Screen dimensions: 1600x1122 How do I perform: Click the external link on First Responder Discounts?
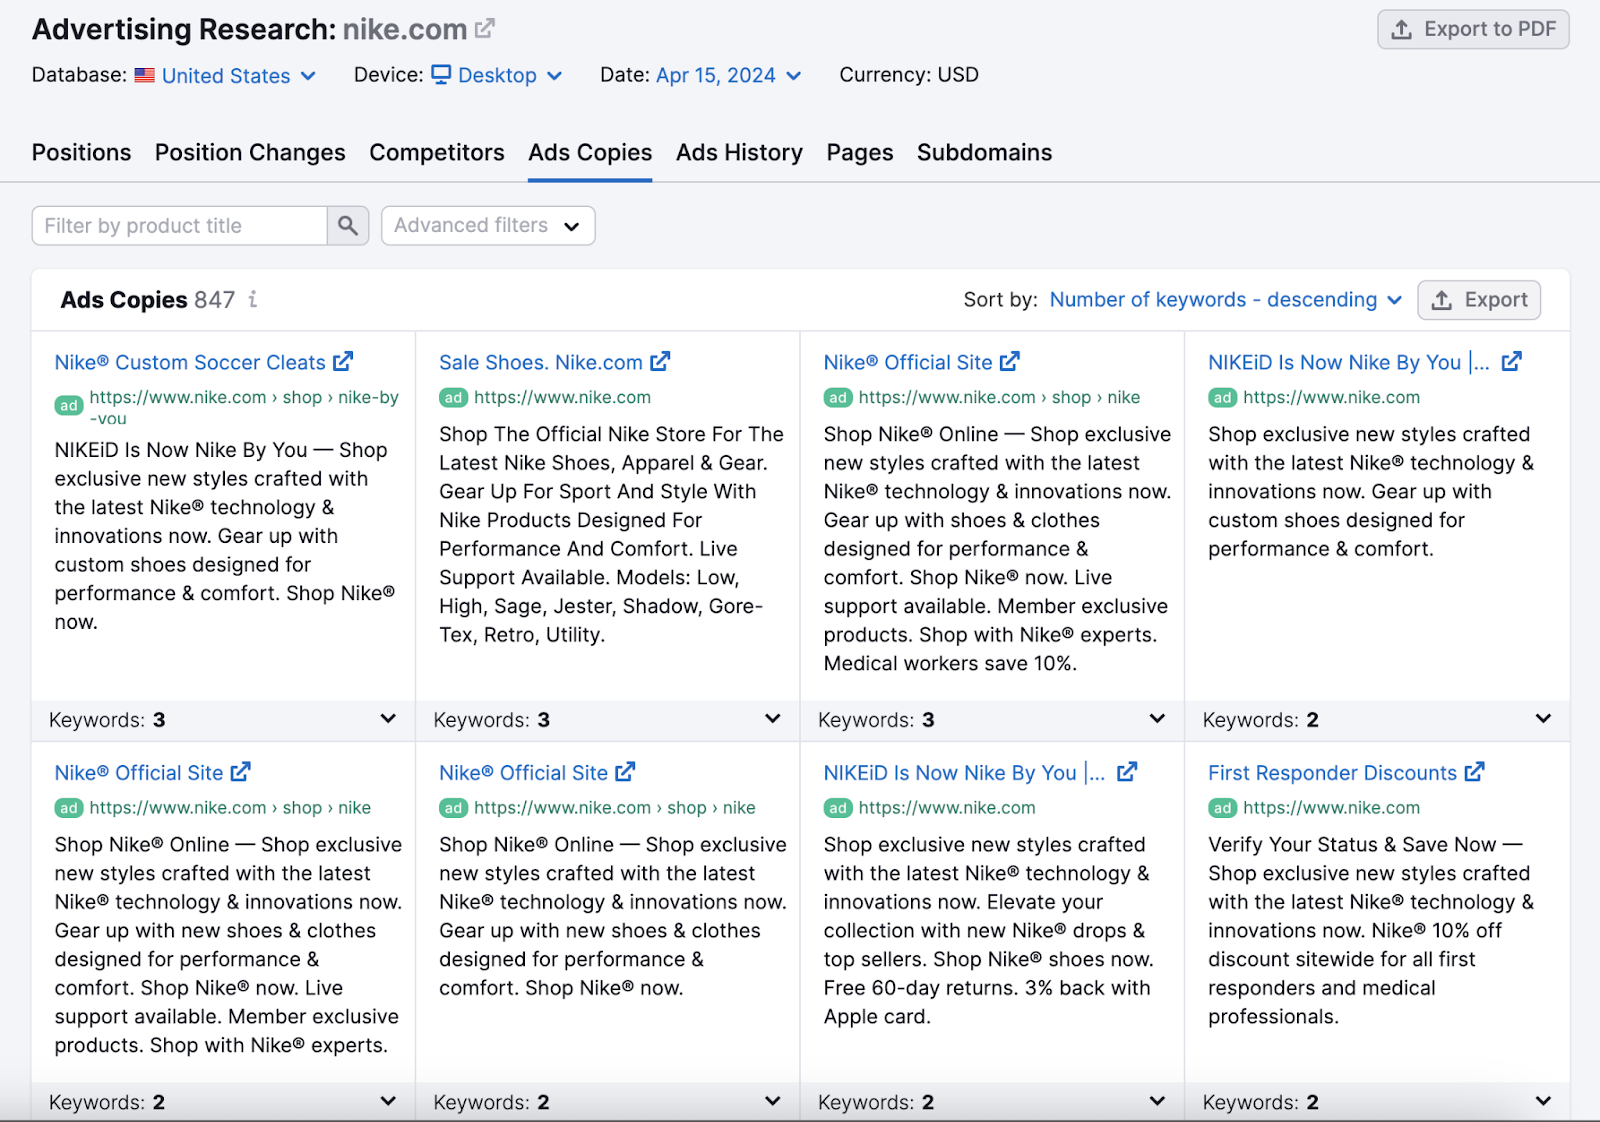1475,772
